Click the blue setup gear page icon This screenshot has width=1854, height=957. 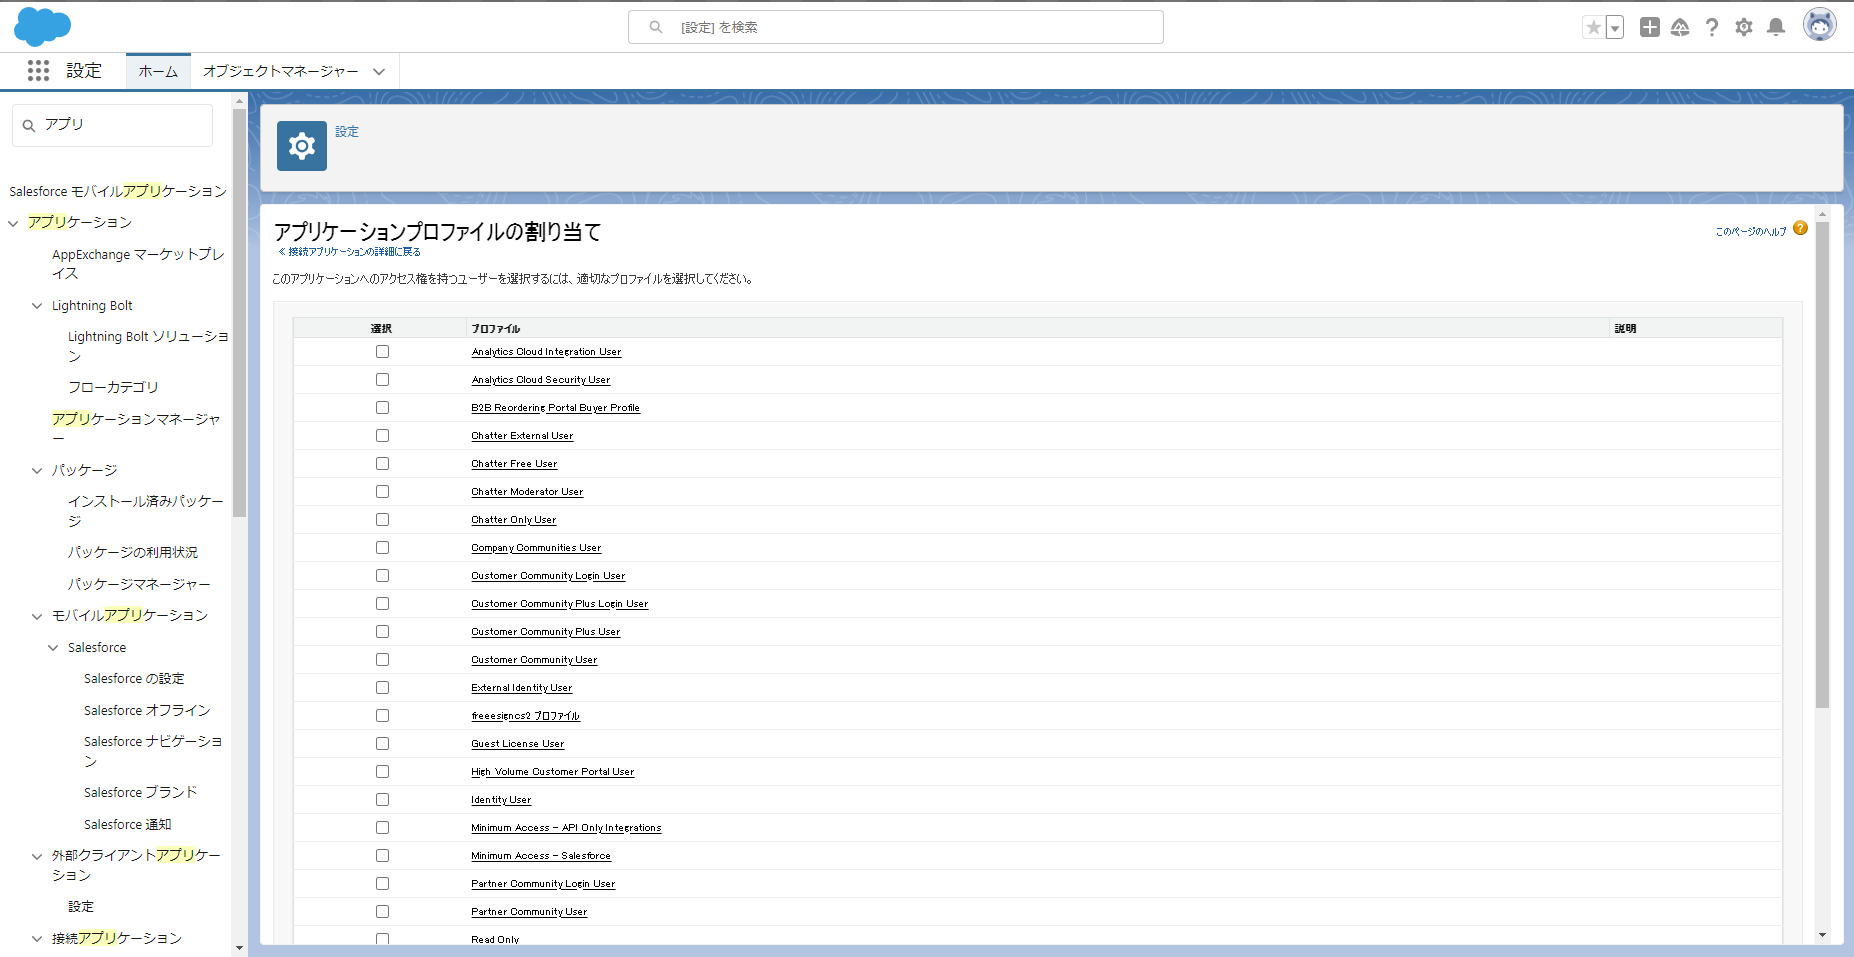click(302, 146)
